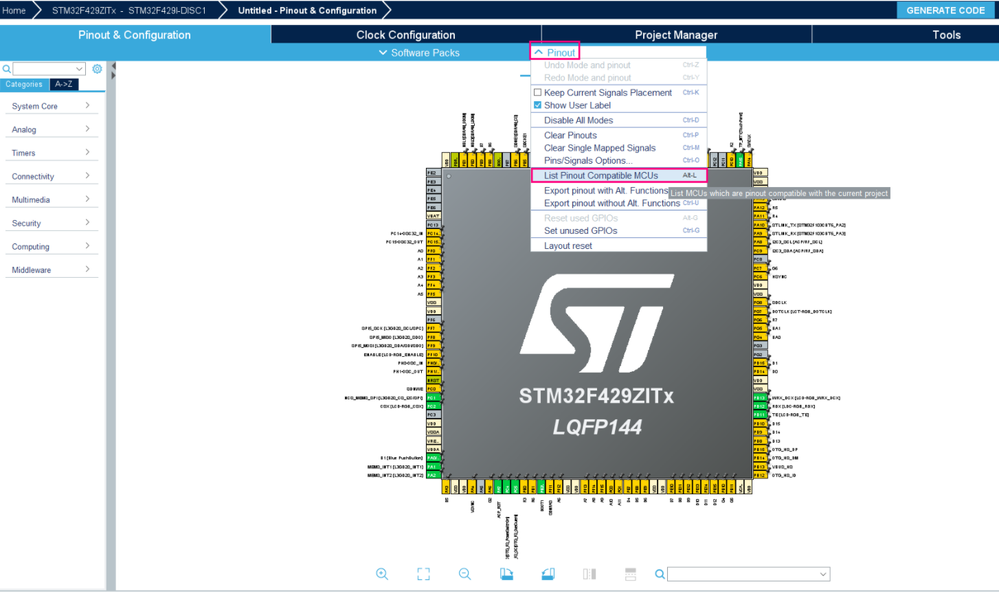The width and height of the screenshot is (999, 592).
Task: Switch to the Clock Configuration tab
Action: (406, 33)
